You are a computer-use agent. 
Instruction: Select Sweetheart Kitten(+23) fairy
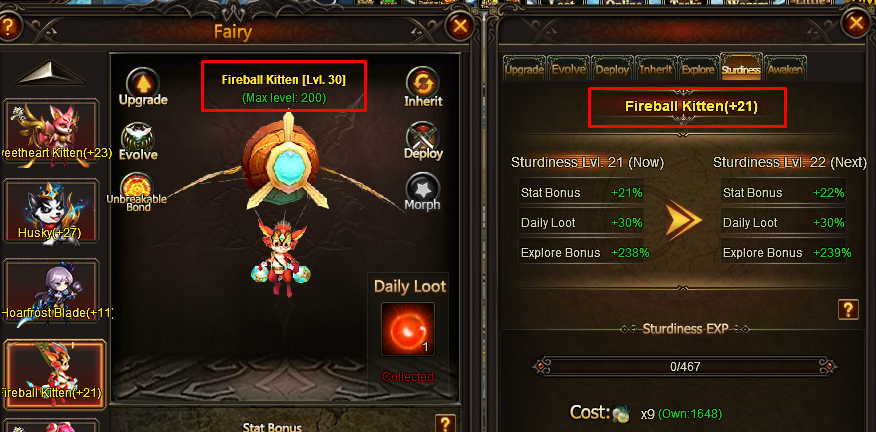pyautogui.click(x=51, y=131)
